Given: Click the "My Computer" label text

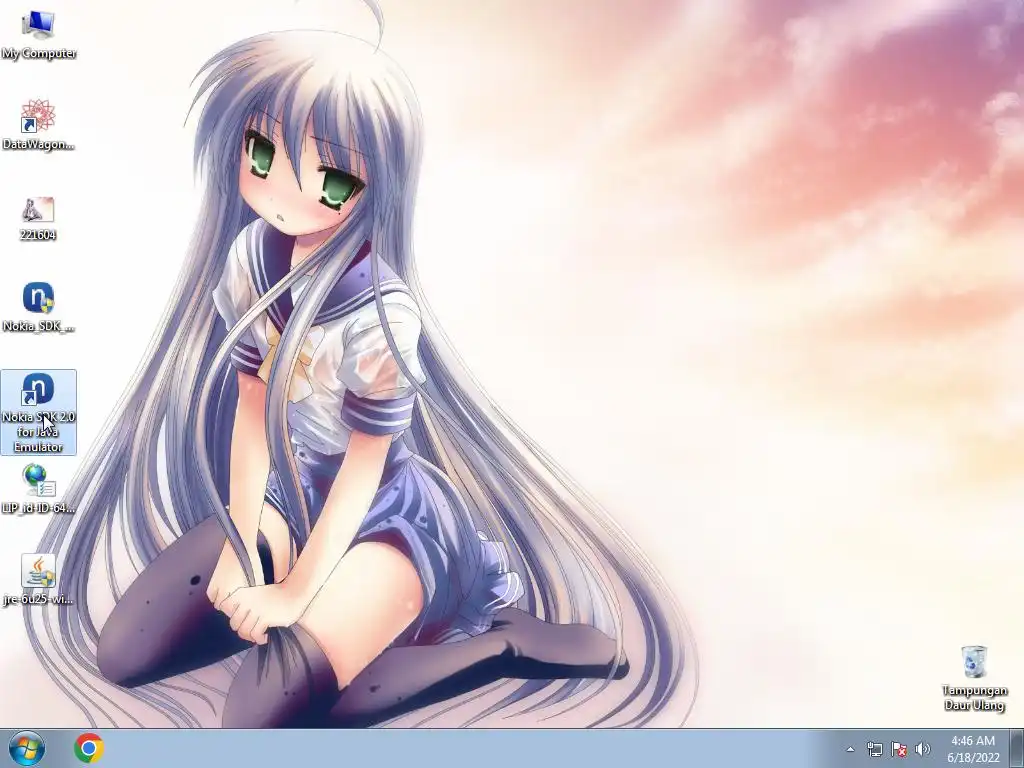Looking at the screenshot, I should point(39,53).
